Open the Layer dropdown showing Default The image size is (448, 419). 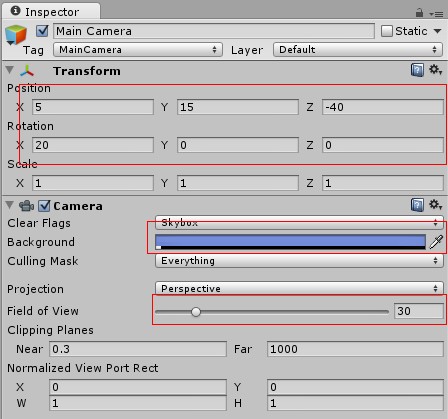(x=358, y=50)
